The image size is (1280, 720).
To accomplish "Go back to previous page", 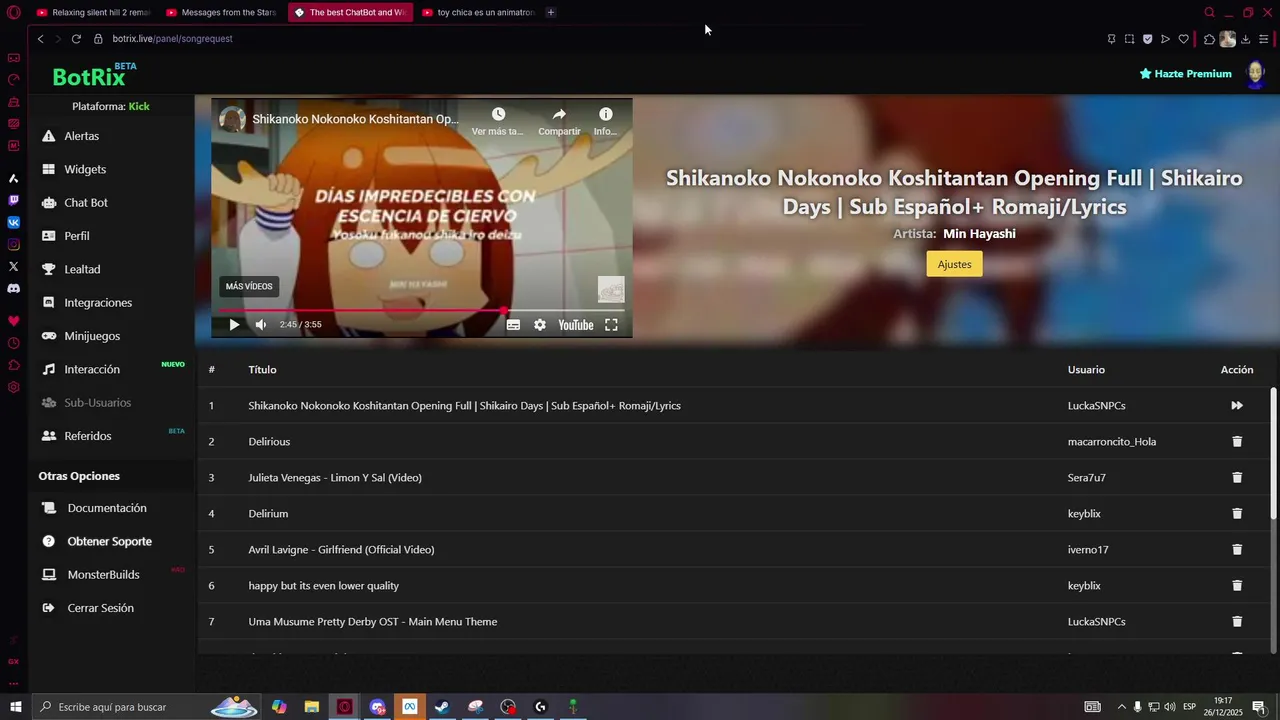I will click(x=40, y=39).
